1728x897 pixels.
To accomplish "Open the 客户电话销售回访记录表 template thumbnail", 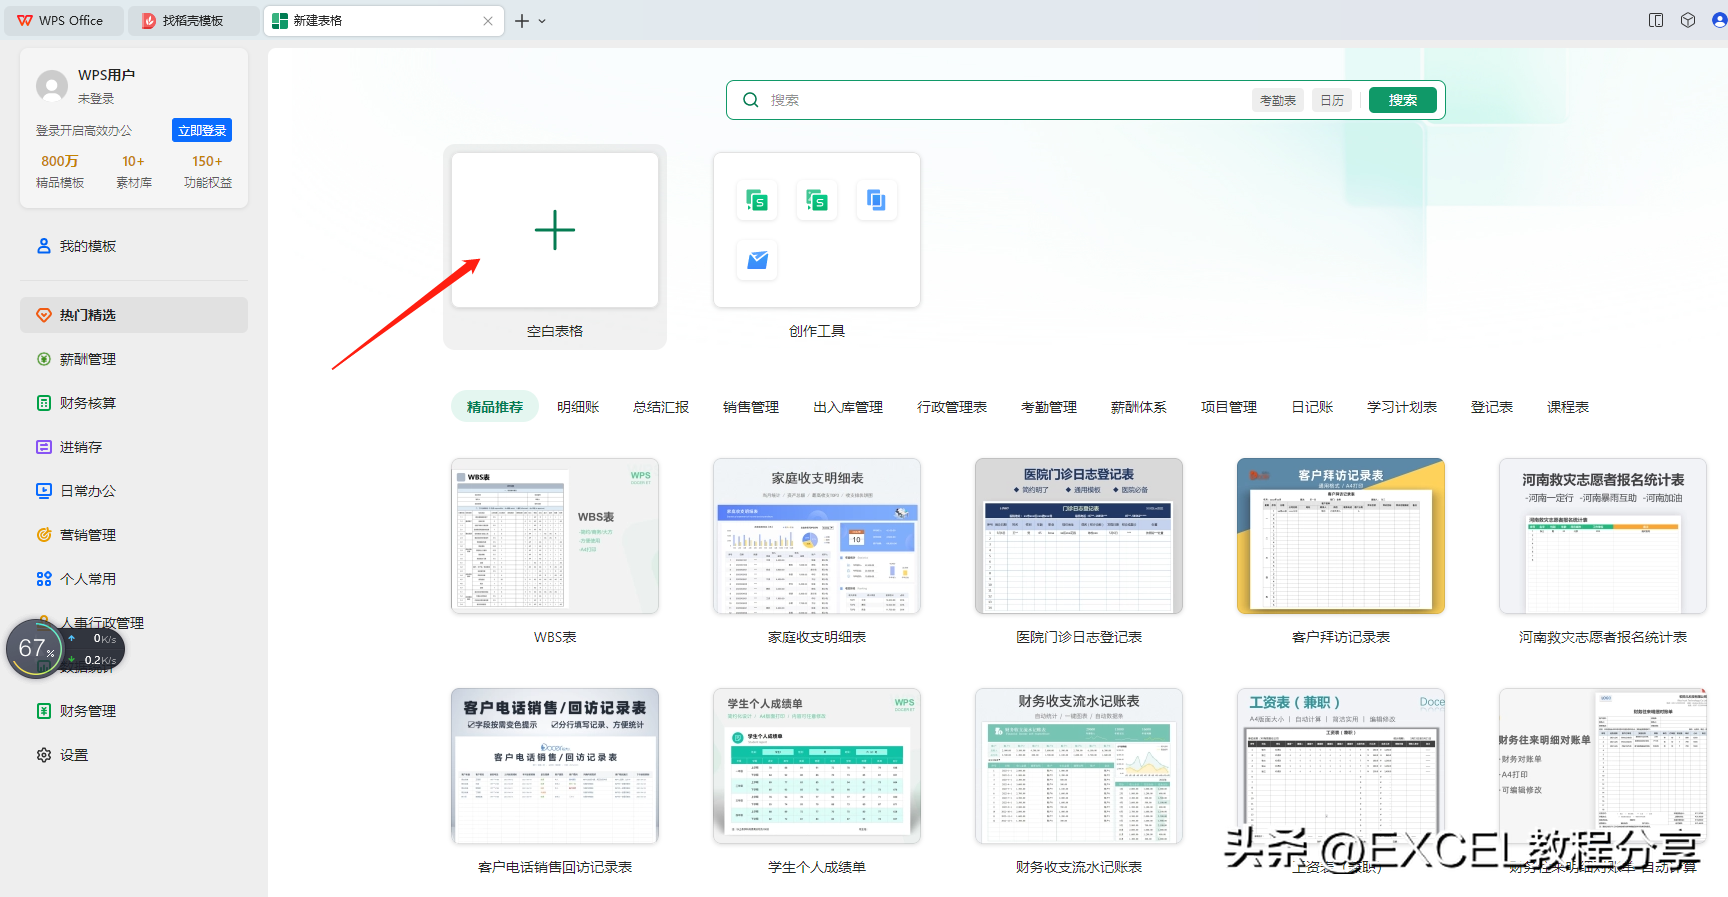I will pyautogui.click(x=555, y=766).
